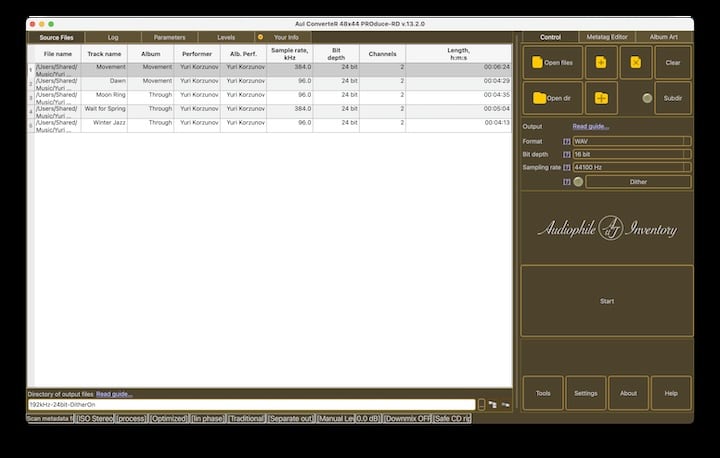Open the Bit depth 16 bit dropdown

(631, 154)
